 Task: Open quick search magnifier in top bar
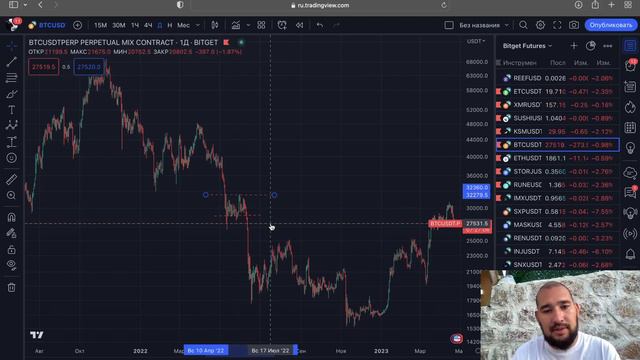[x=523, y=25]
